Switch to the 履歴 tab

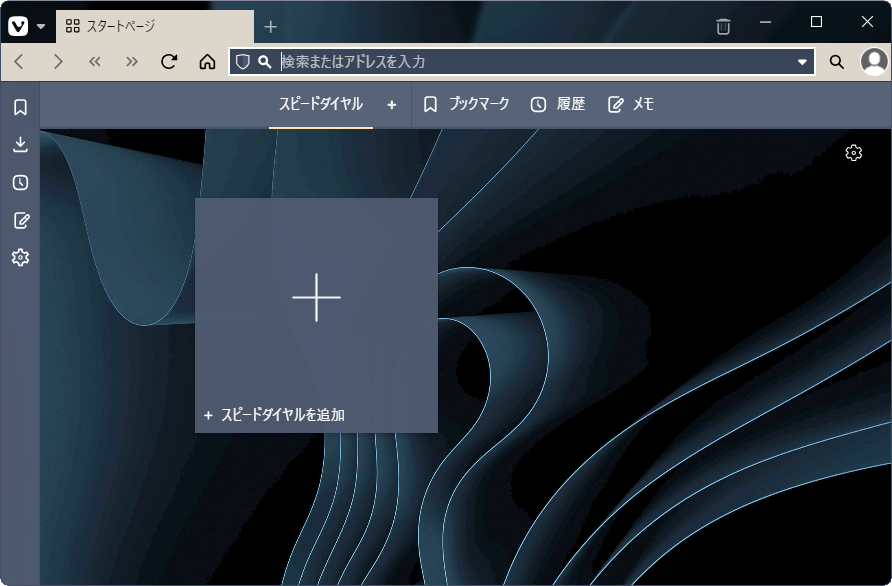pos(558,104)
